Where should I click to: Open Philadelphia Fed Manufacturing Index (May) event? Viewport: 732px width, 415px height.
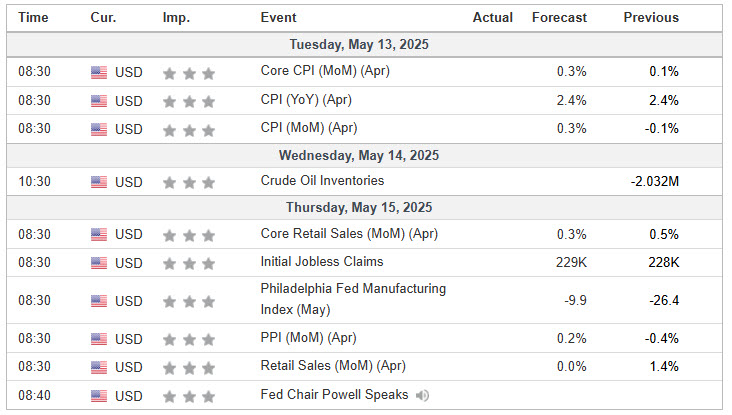click(353, 299)
